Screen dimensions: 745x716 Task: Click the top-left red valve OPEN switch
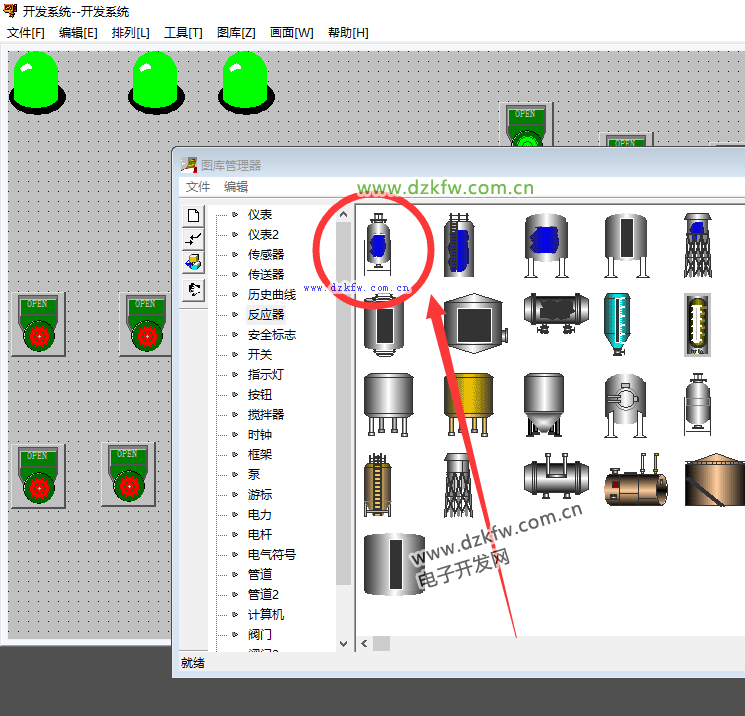(38, 324)
